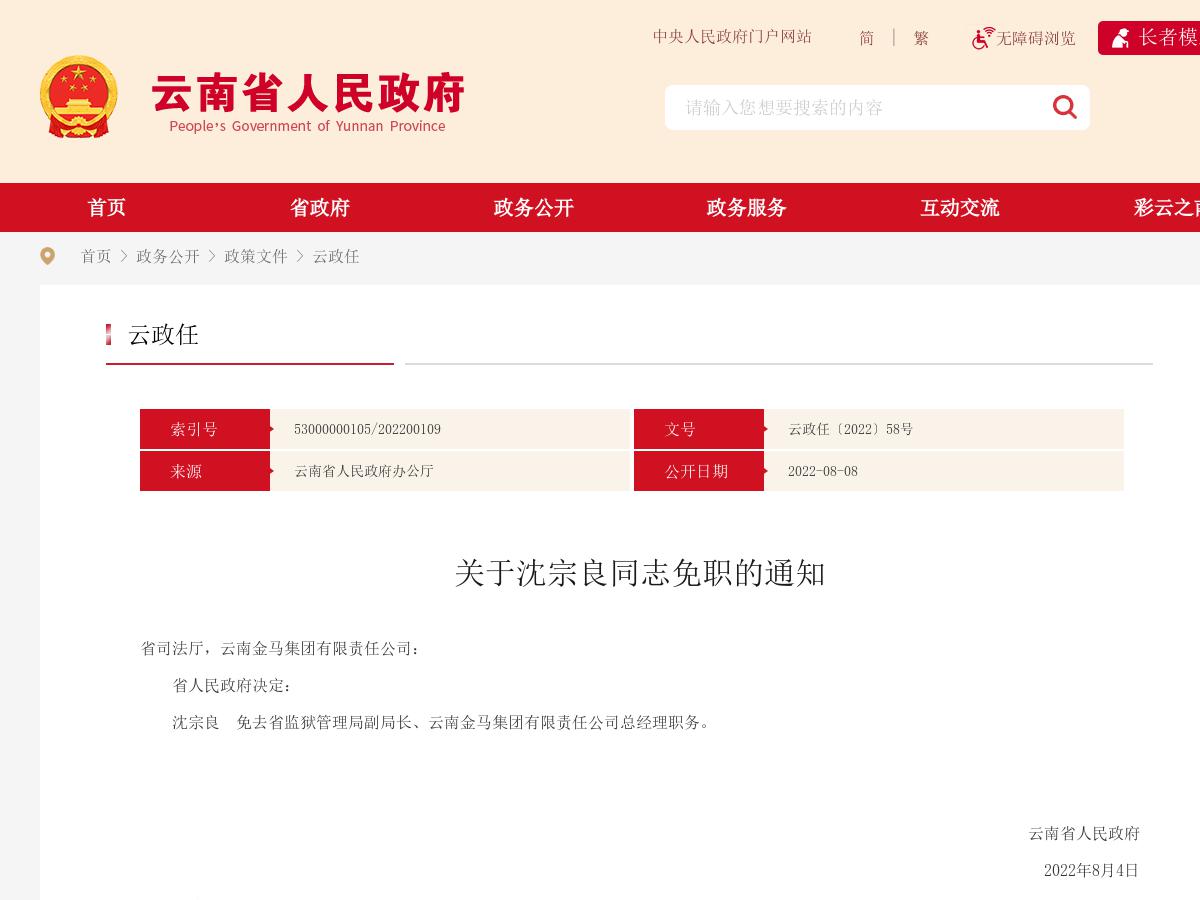Go to 首页 in breadcrumb
The width and height of the screenshot is (1200, 900).
[x=96, y=256]
